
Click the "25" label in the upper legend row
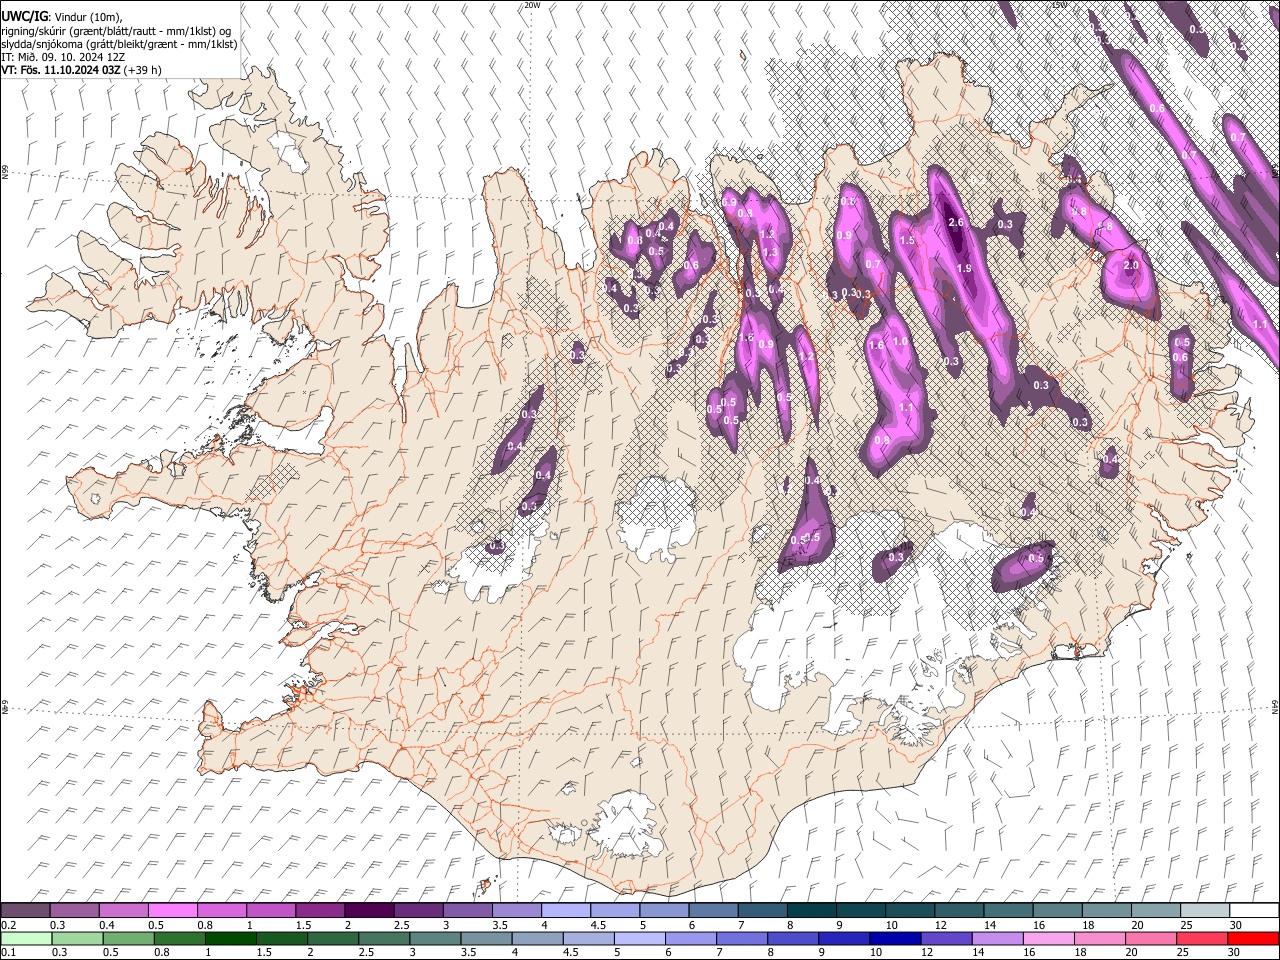pyautogui.click(x=1186, y=925)
